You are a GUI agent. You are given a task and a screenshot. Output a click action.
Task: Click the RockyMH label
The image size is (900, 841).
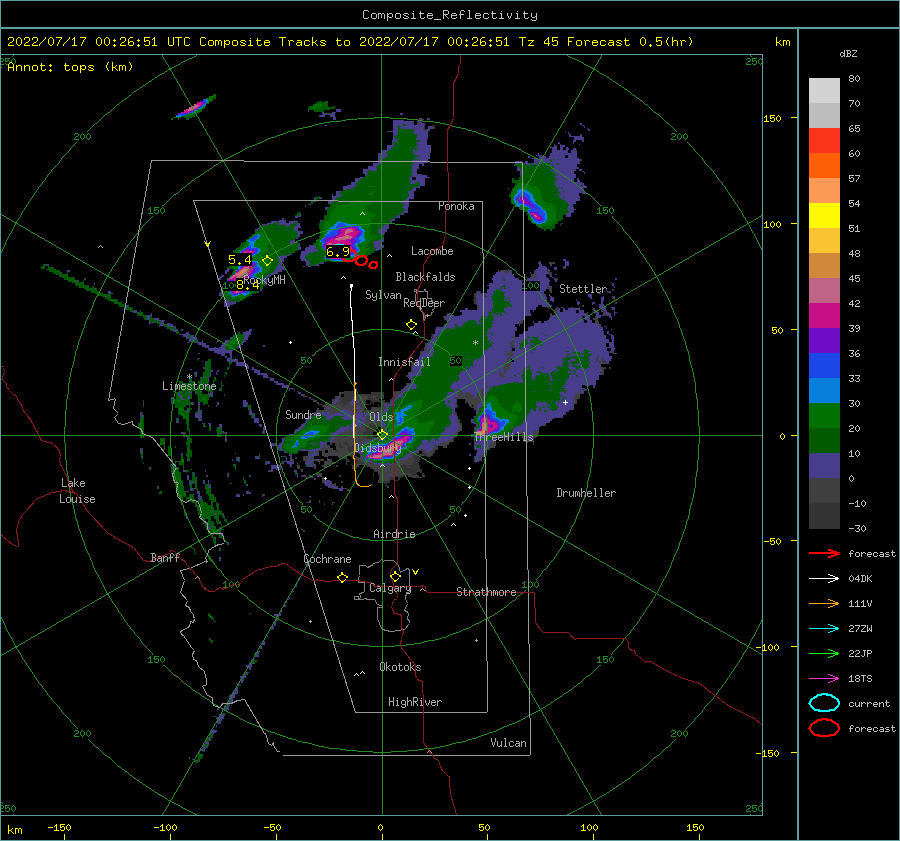pos(264,280)
